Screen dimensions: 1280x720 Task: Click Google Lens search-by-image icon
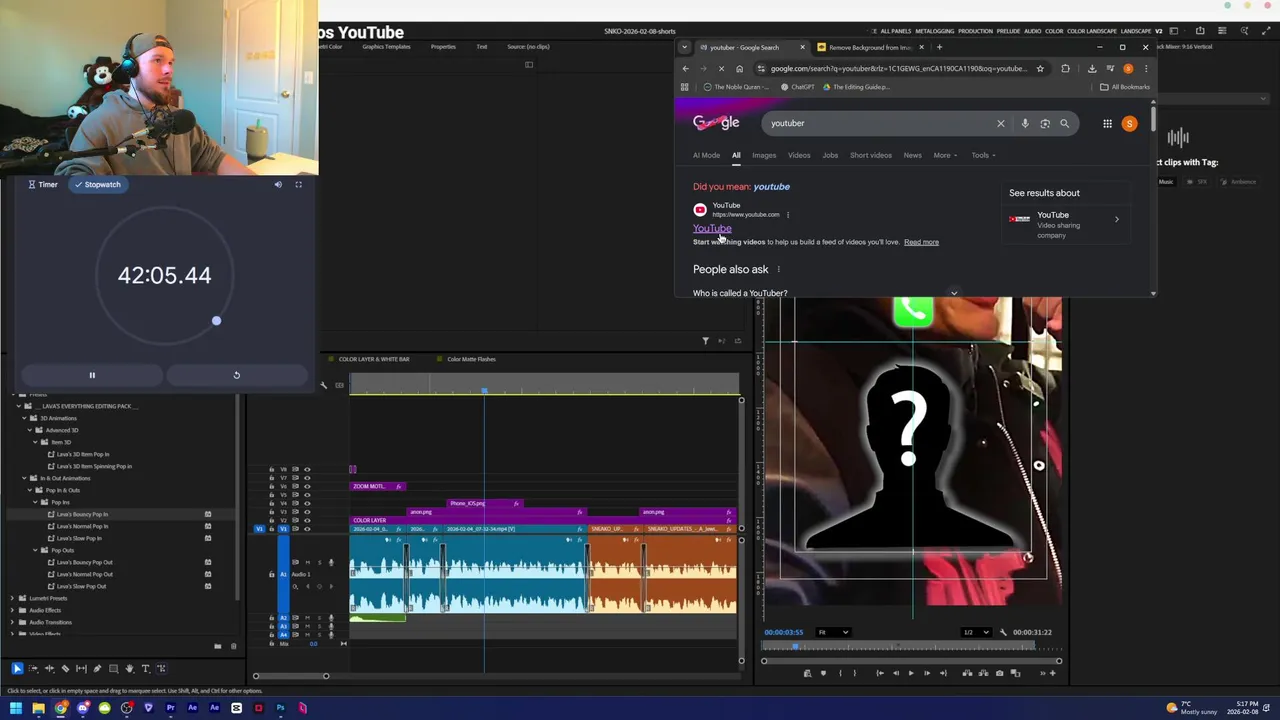click(1045, 123)
